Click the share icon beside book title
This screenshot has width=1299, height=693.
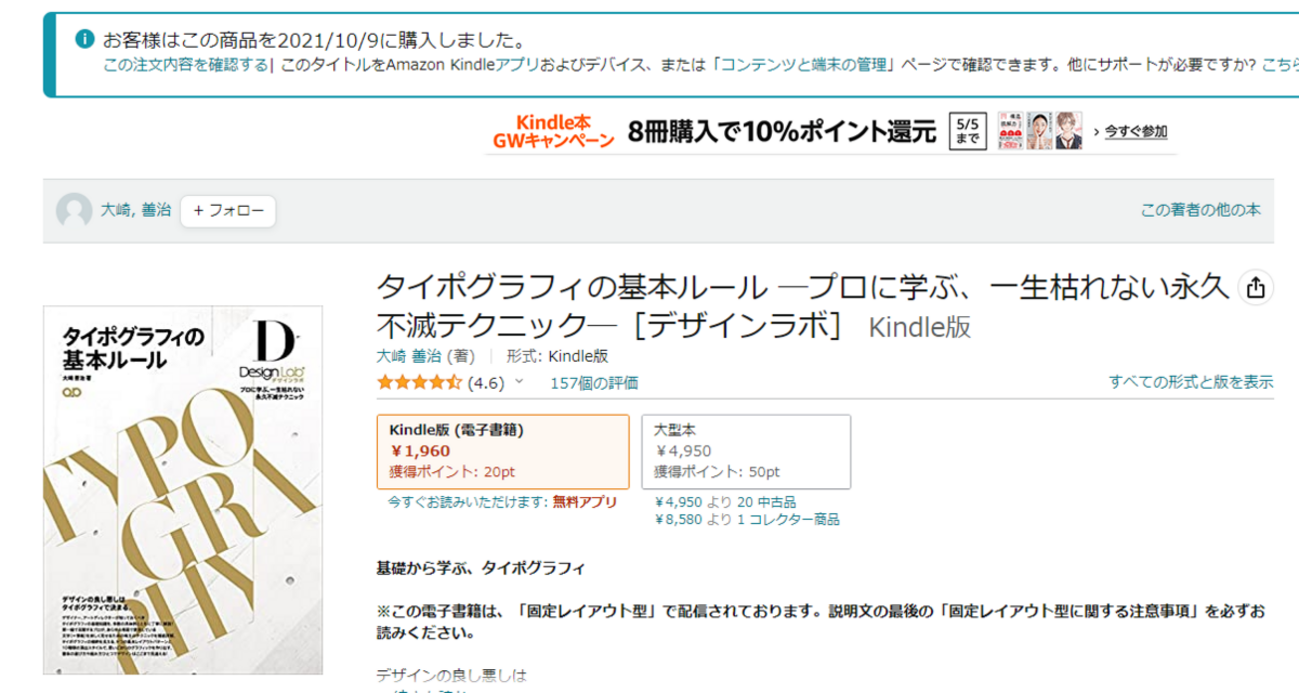coord(1255,288)
